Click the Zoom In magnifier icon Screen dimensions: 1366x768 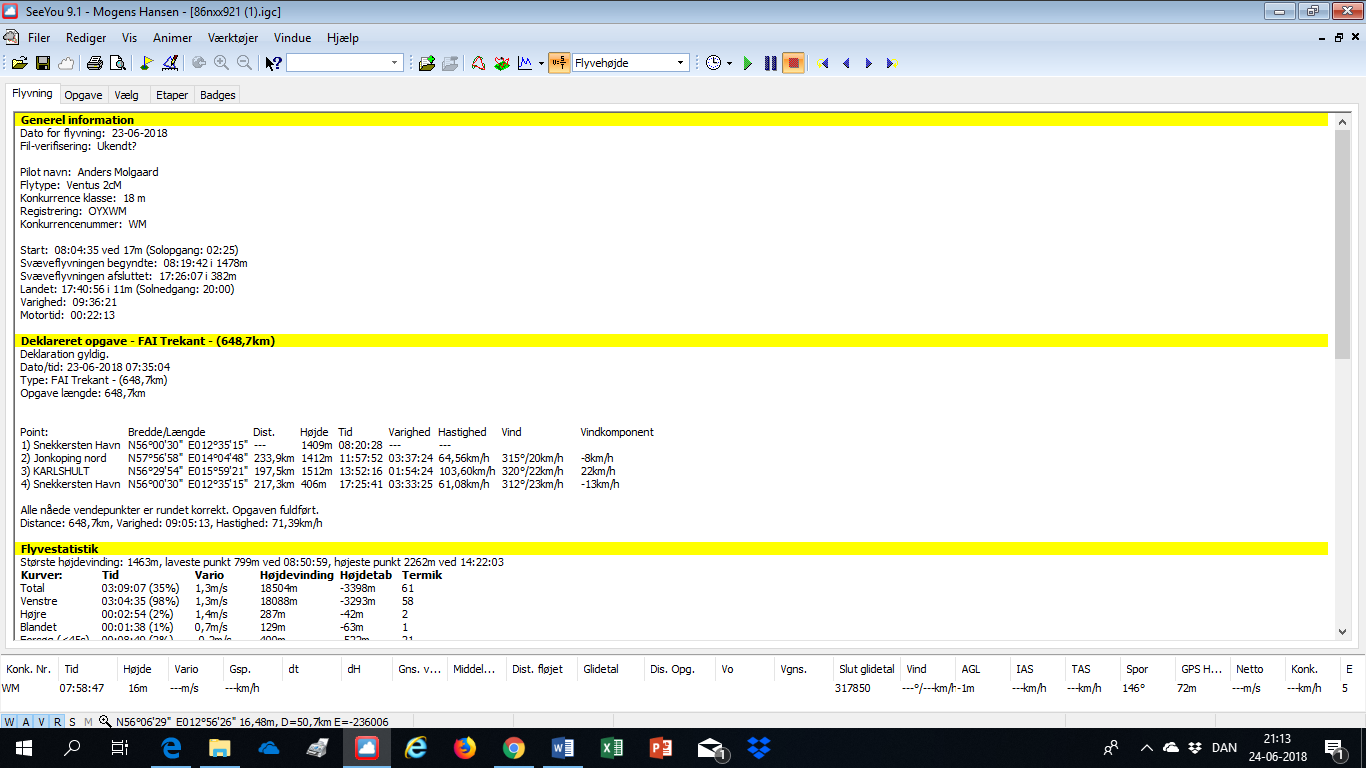pyautogui.click(x=221, y=63)
